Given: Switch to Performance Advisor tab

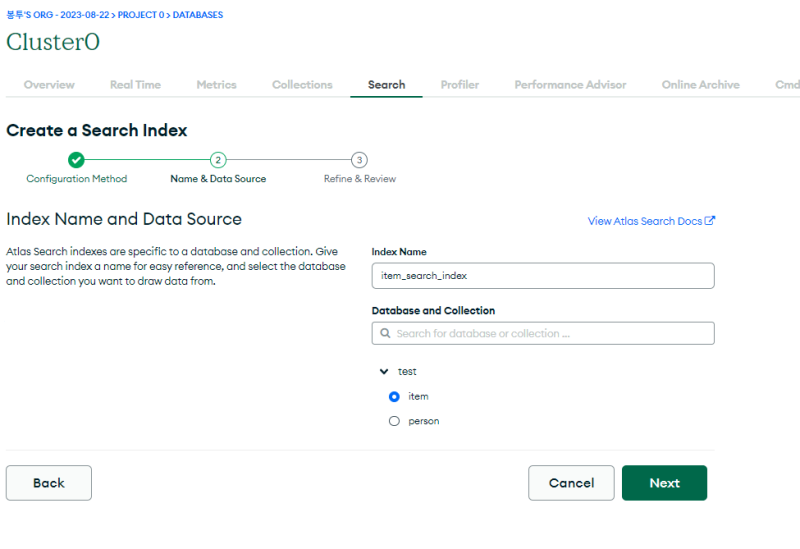Looking at the screenshot, I should (x=570, y=85).
